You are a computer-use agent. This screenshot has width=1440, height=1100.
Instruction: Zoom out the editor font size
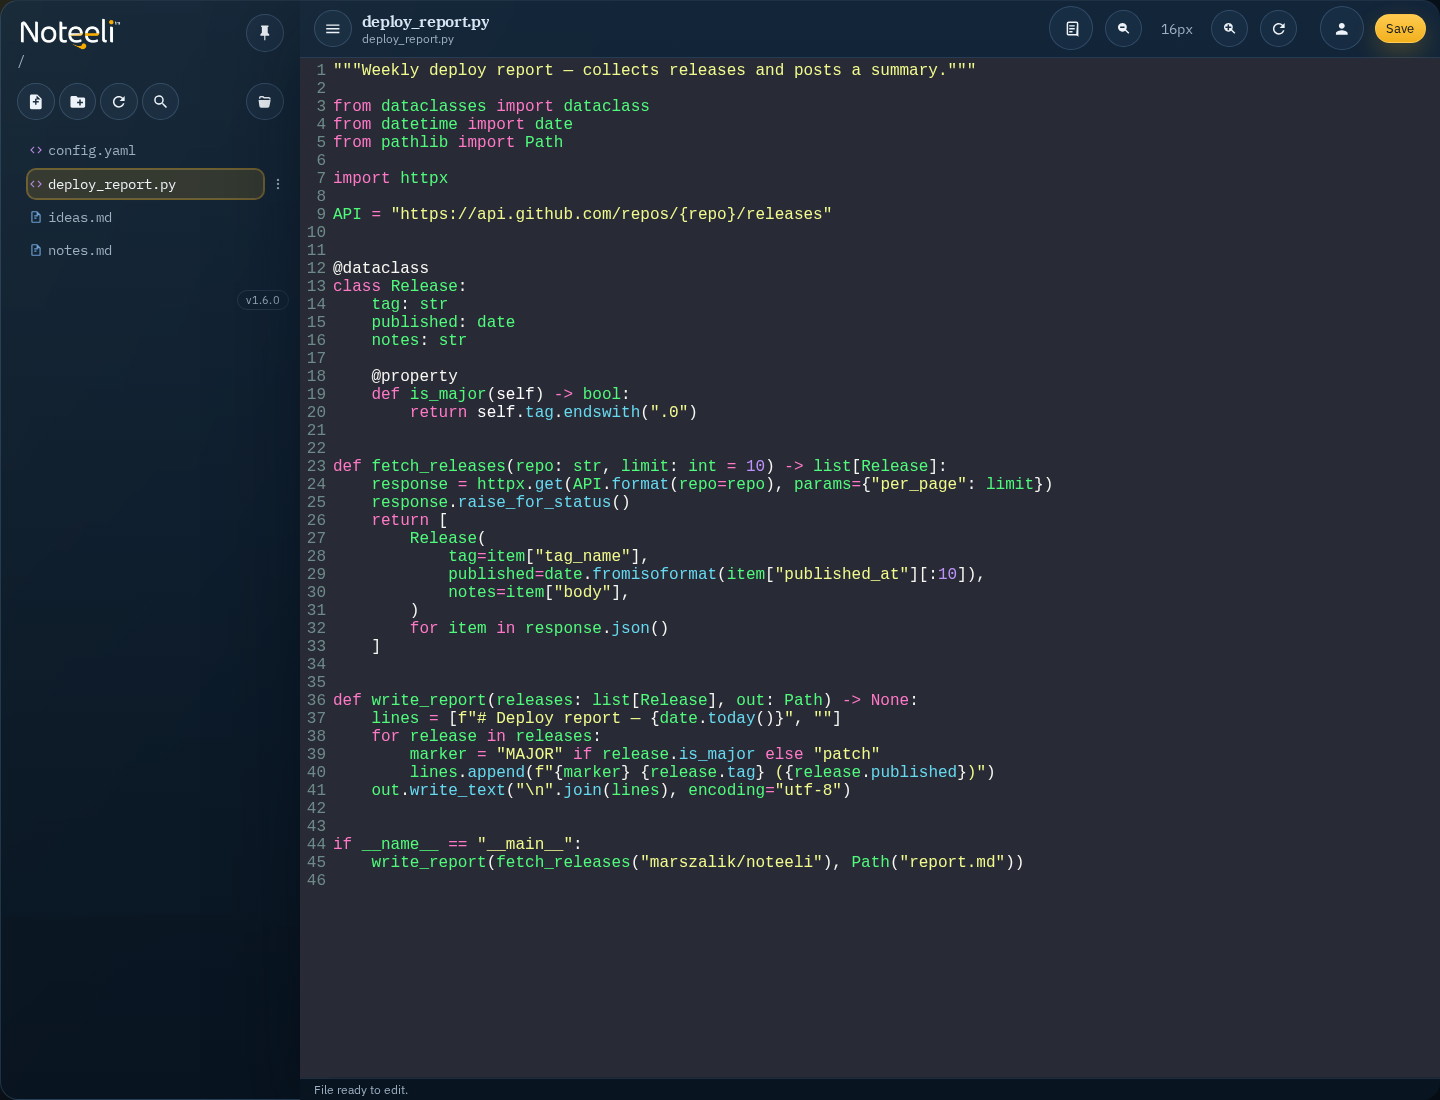pos(1124,29)
